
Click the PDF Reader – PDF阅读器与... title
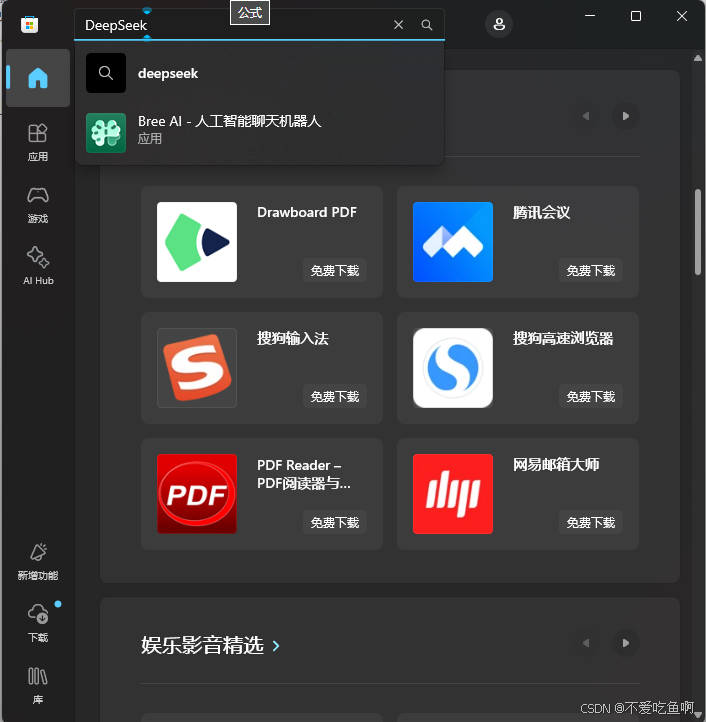coord(303,474)
